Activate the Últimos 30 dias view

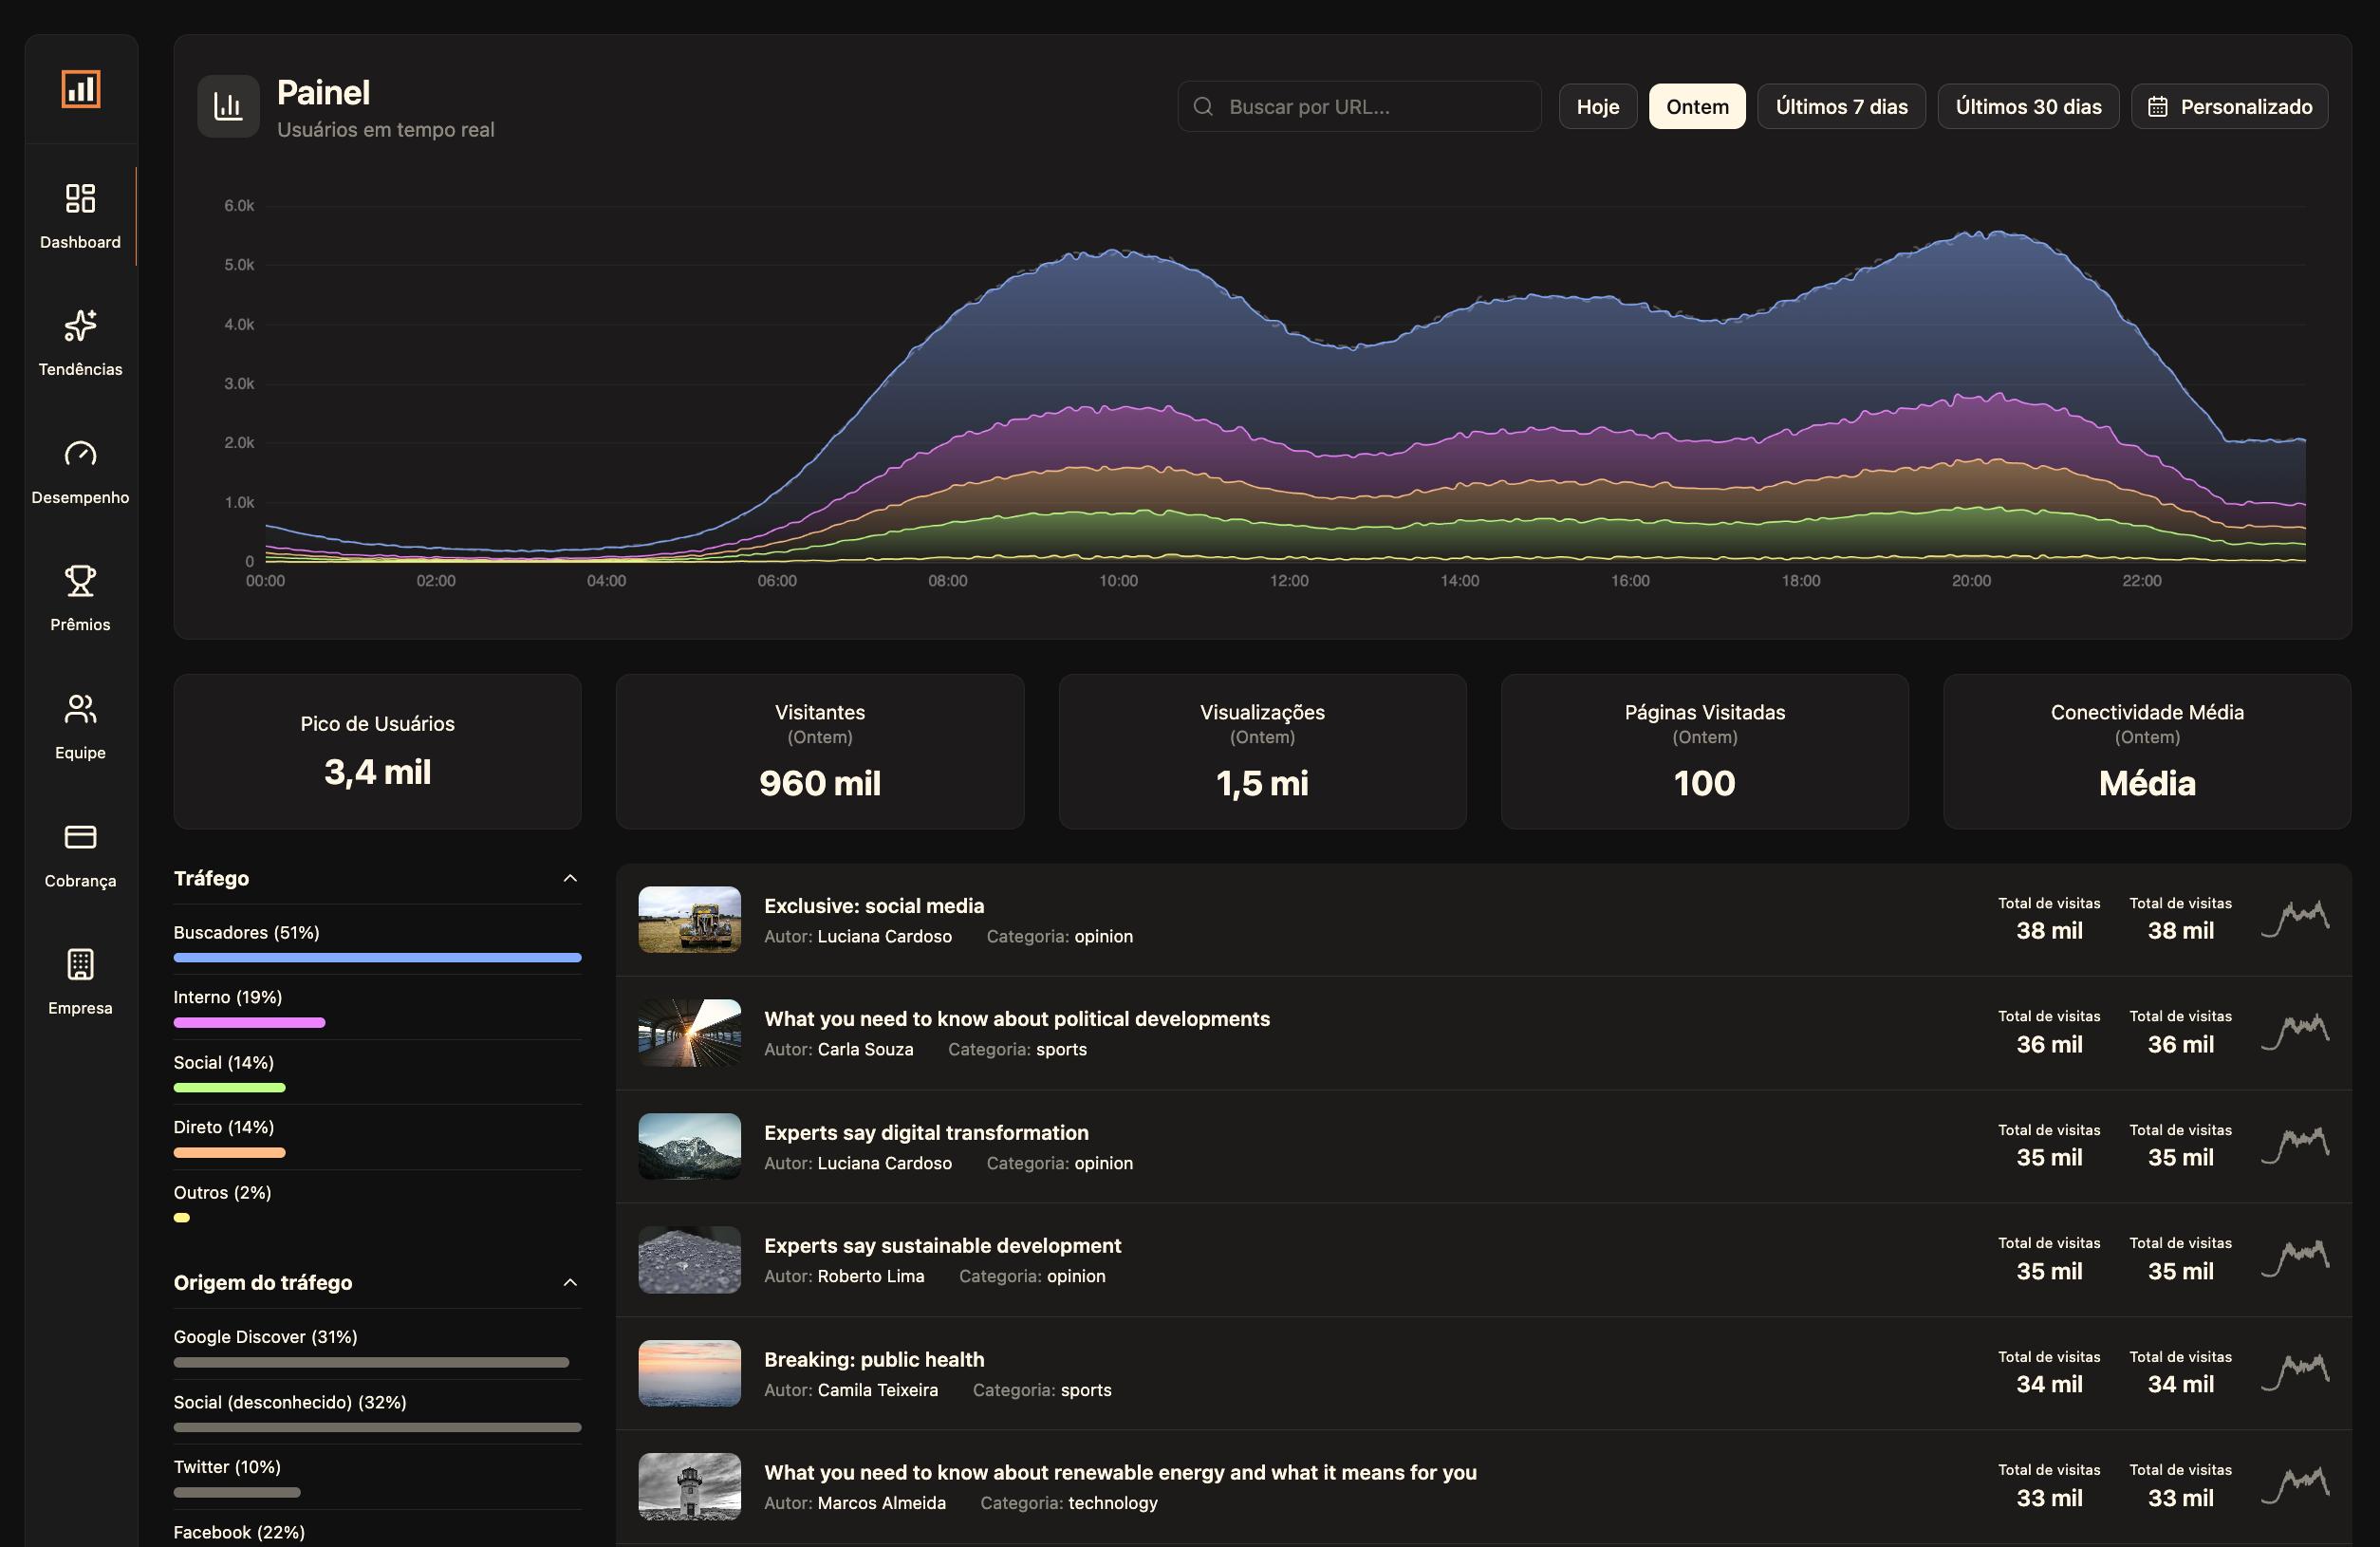tap(2028, 106)
